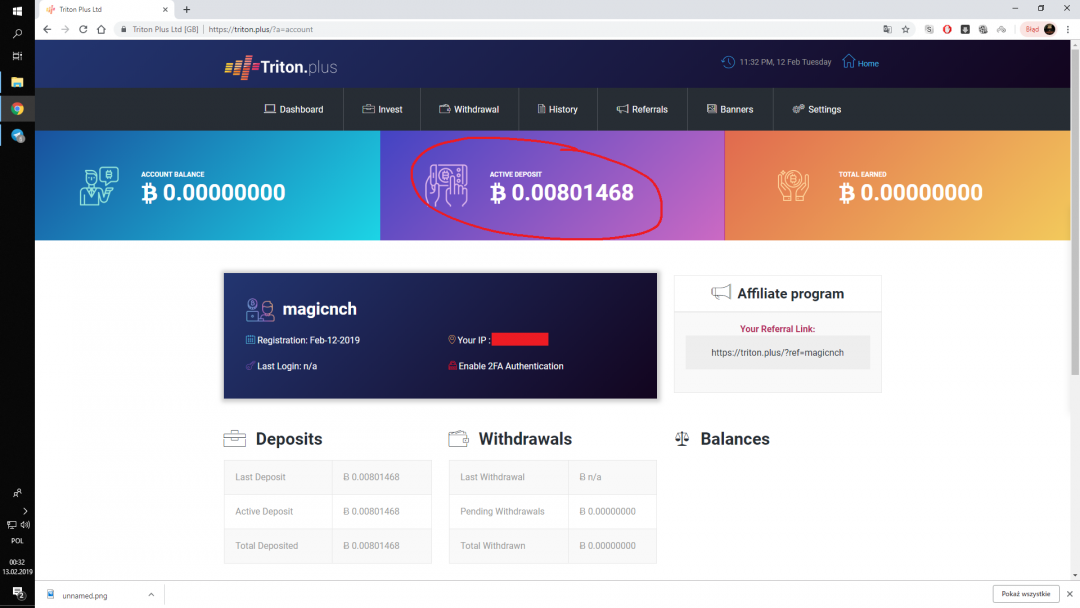Open a new browser tab
The width and height of the screenshot is (1080, 608).
(186, 9)
